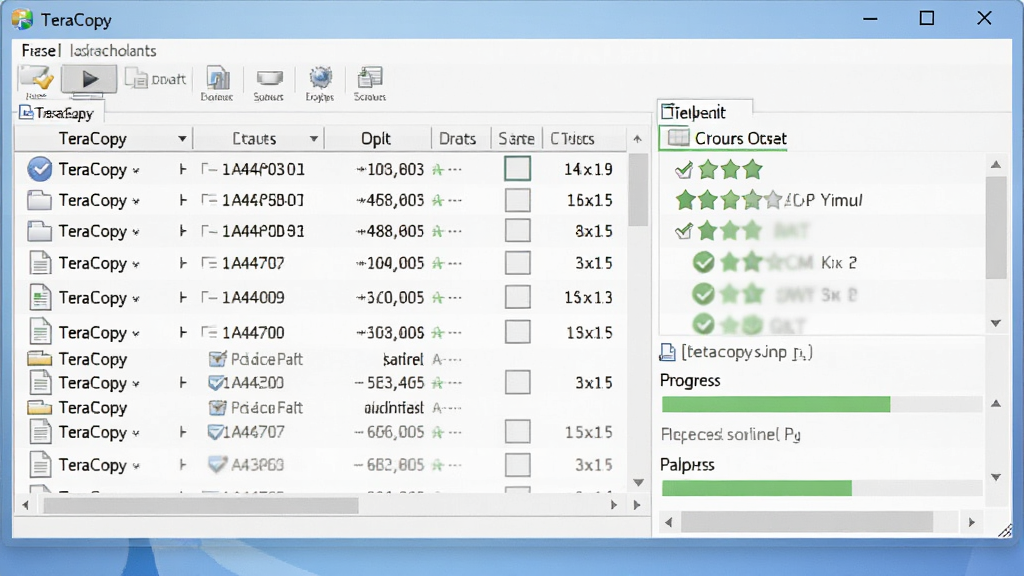Expand the tree marker of the 1A44200 row
Image resolution: width=1024 pixels, height=576 pixels.
(x=183, y=383)
